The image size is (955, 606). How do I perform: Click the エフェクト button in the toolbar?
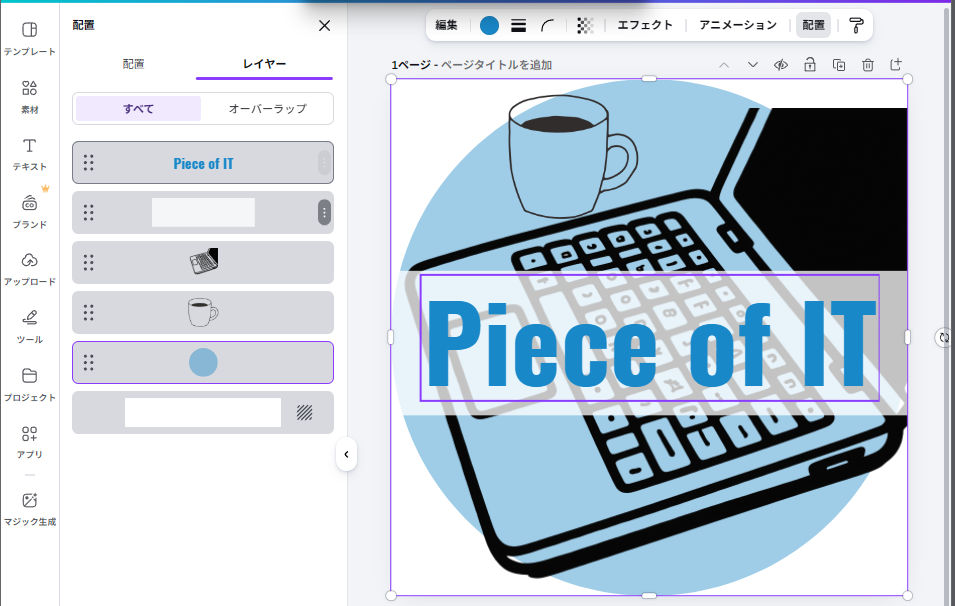pos(645,25)
